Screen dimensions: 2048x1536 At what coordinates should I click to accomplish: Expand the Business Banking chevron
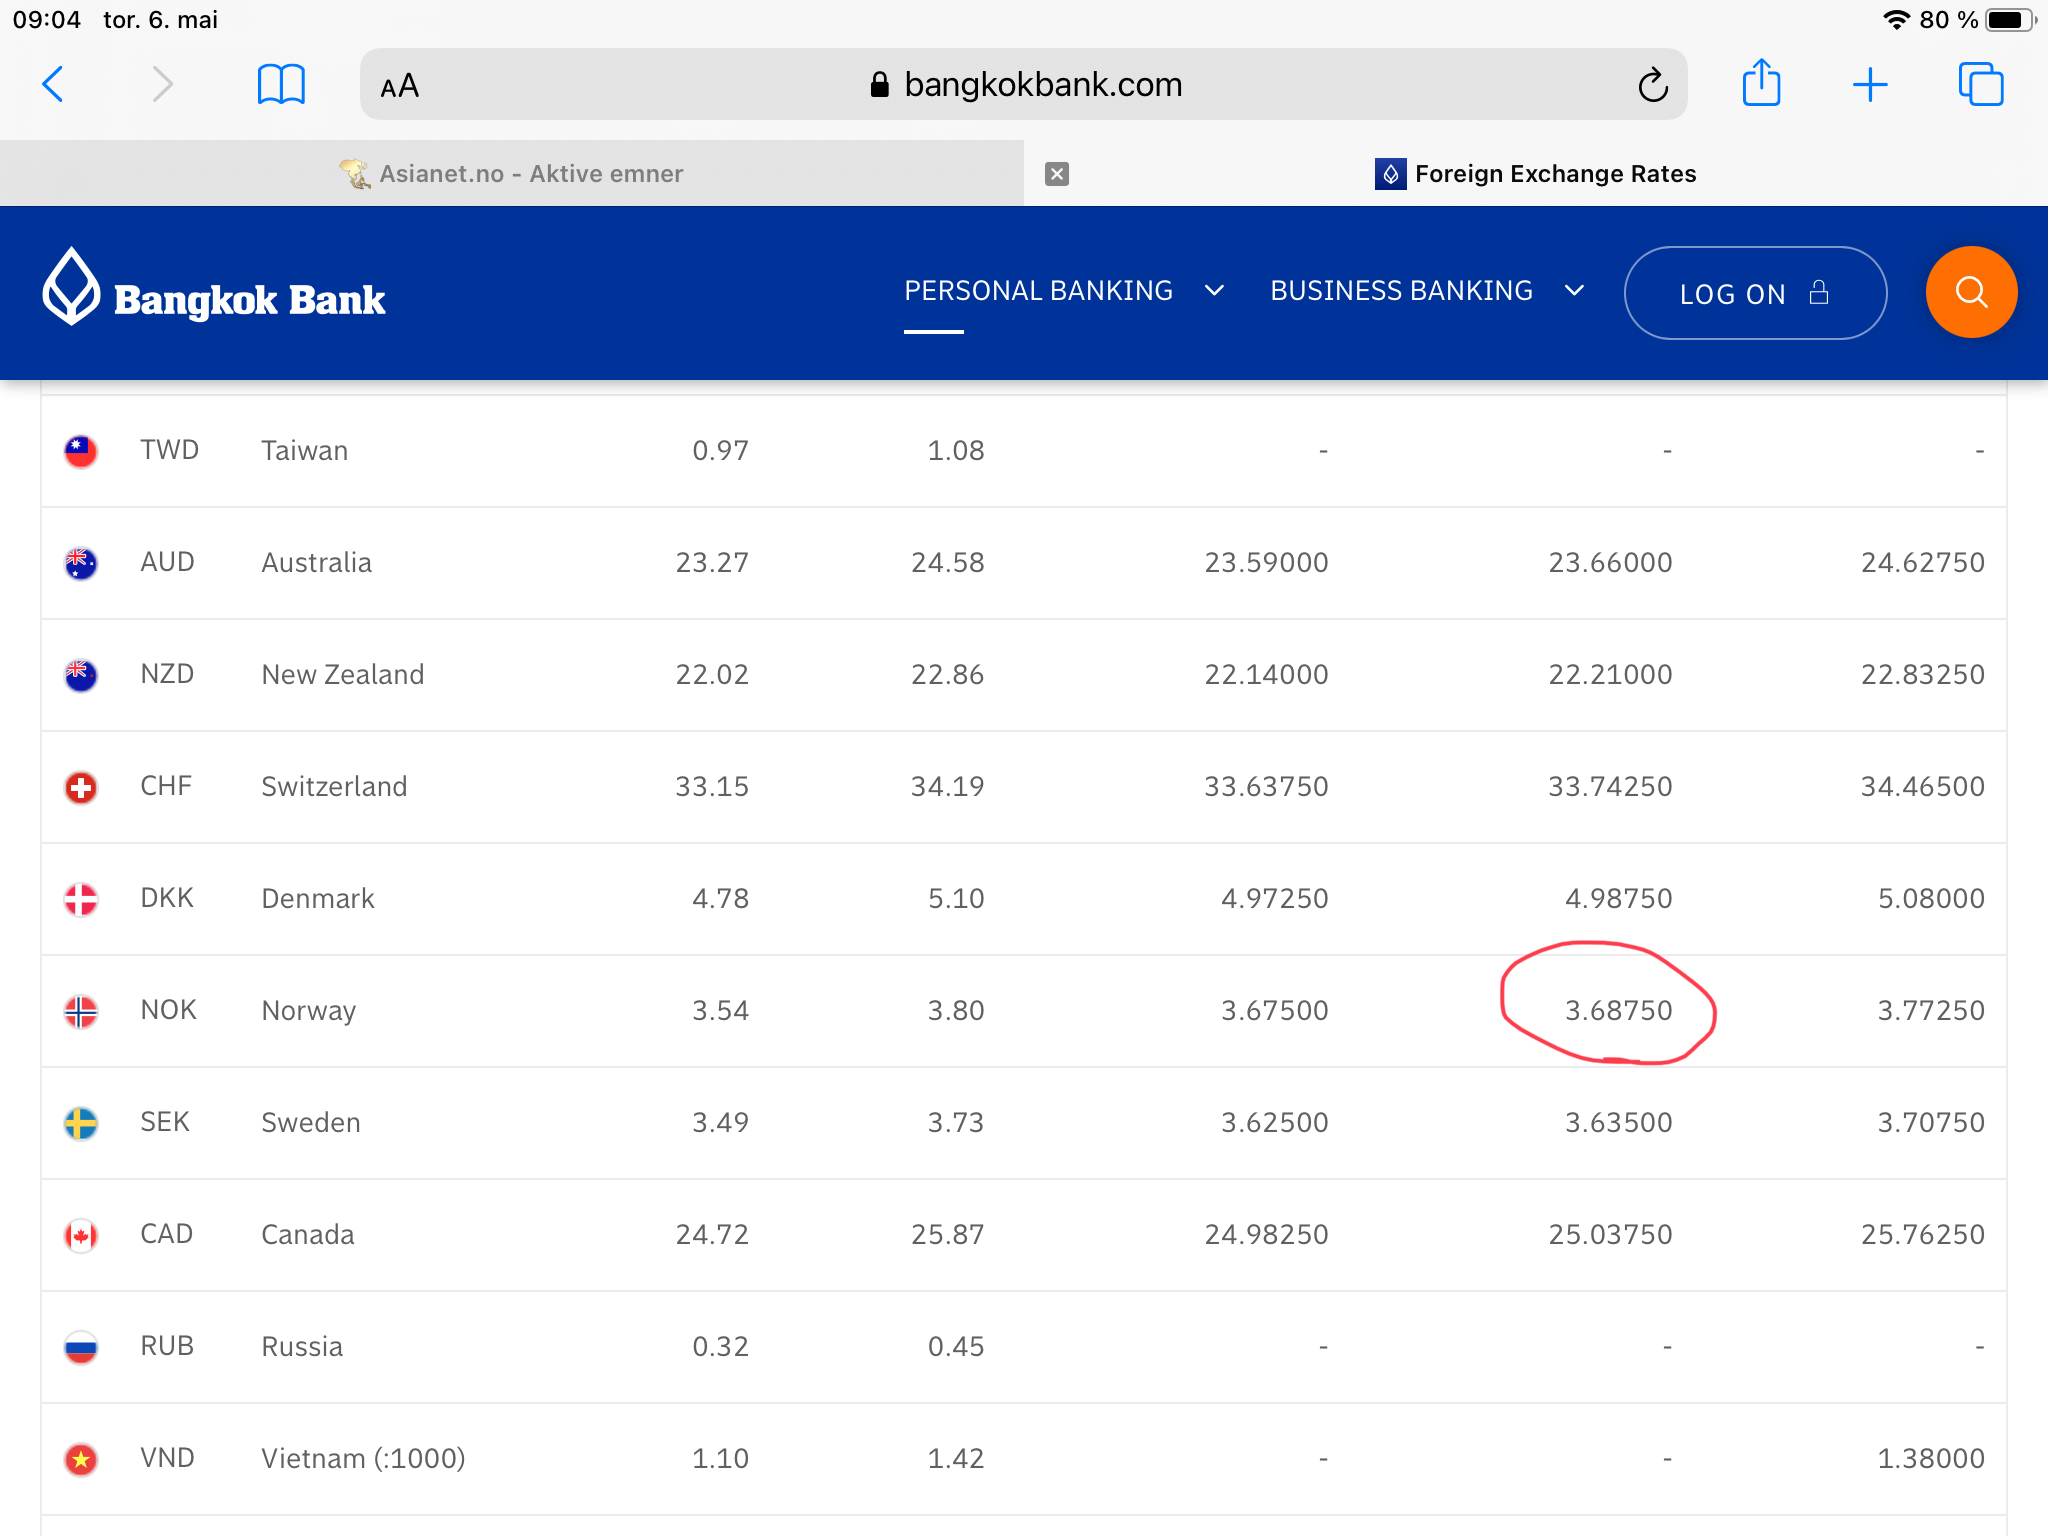pyautogui.click(x=1574, y=291)
